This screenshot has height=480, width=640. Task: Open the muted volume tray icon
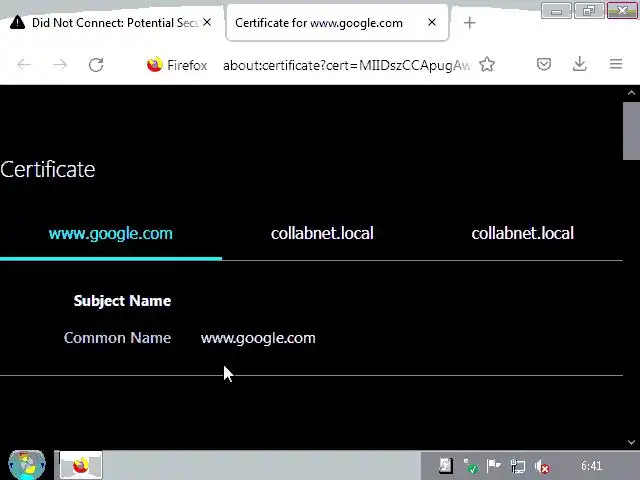click(542, 466)
